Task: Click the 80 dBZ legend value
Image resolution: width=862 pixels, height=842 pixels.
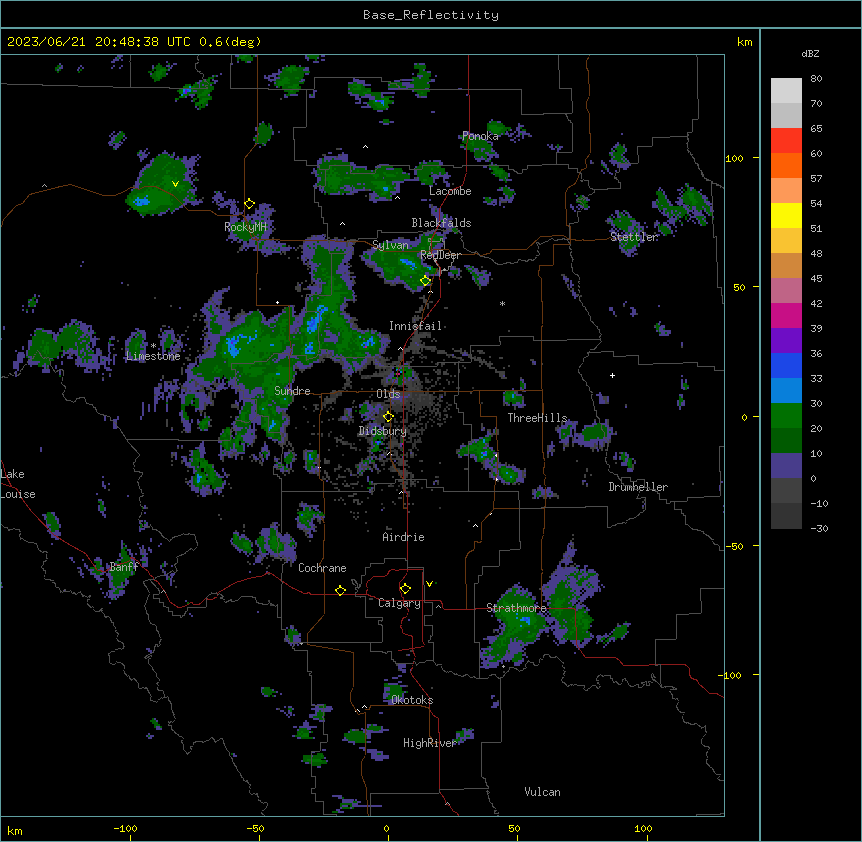Action: (x=816, y=79)
